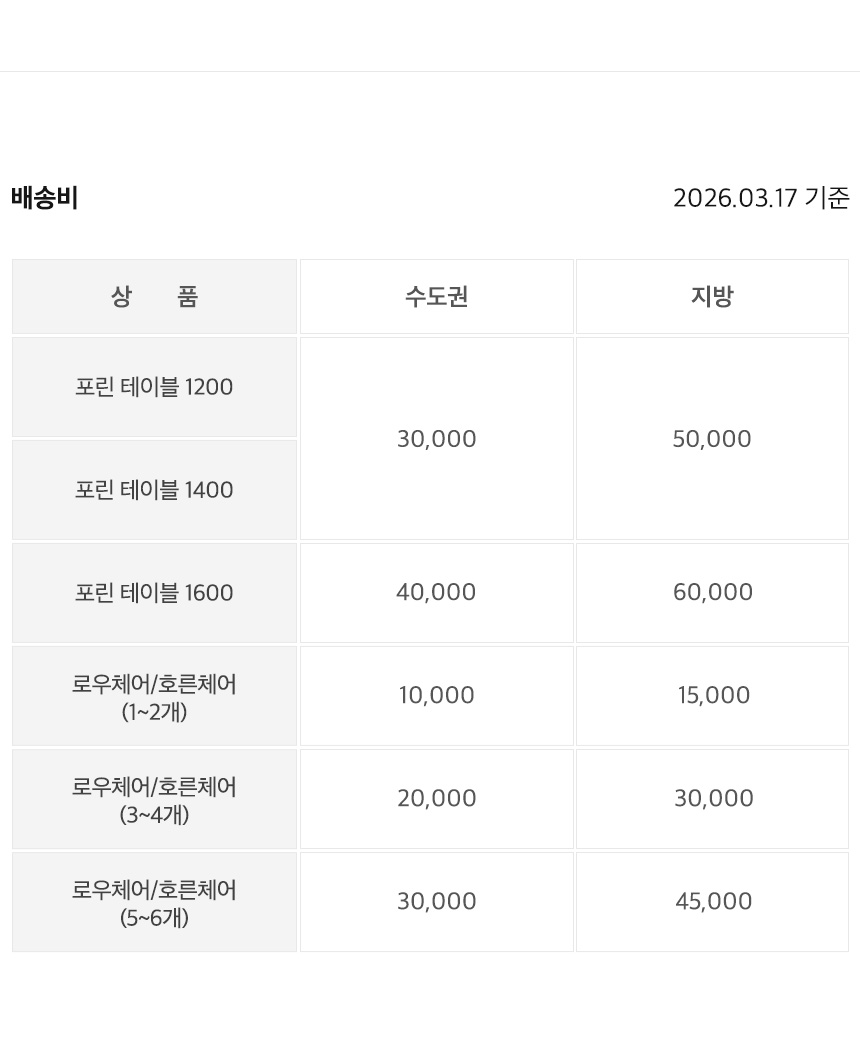Click the 2026.03.17 기준 date text
Image resolution: width=860 pixels, height=1062 pixels.
click(760, 198)
